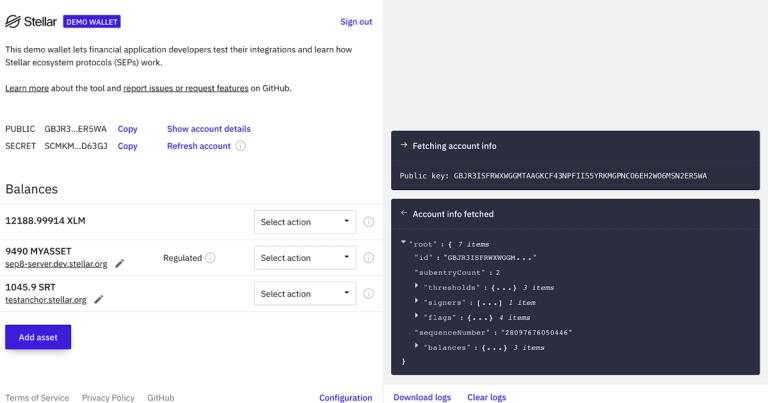Expand the thresholds node in the log

pos(417,287)
